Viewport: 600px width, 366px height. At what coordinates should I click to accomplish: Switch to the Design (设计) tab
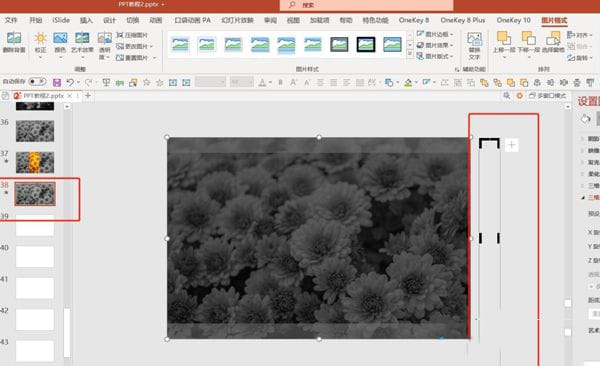pyautogui.click(x=109, y=20)
